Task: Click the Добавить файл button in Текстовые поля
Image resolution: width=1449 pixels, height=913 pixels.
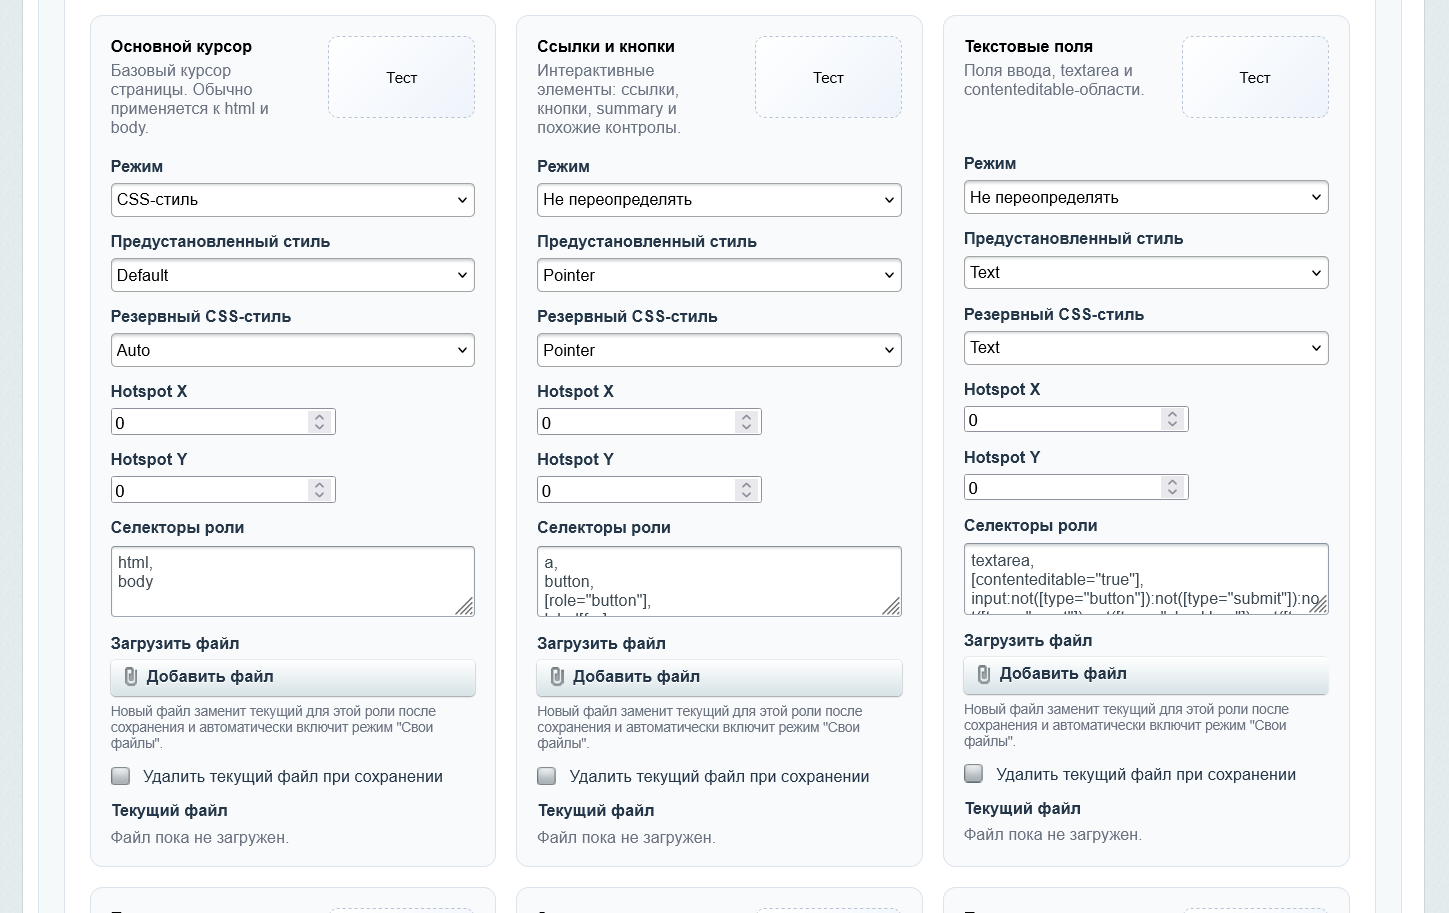Action: (1146, 674)
